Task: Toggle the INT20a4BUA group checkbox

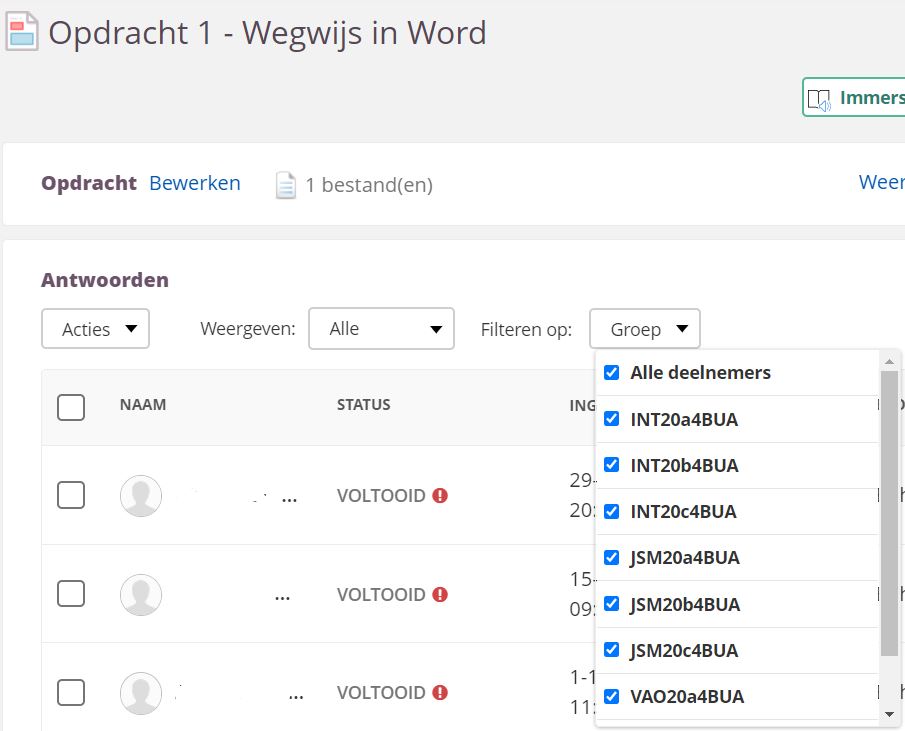Action: pos(612,419)
